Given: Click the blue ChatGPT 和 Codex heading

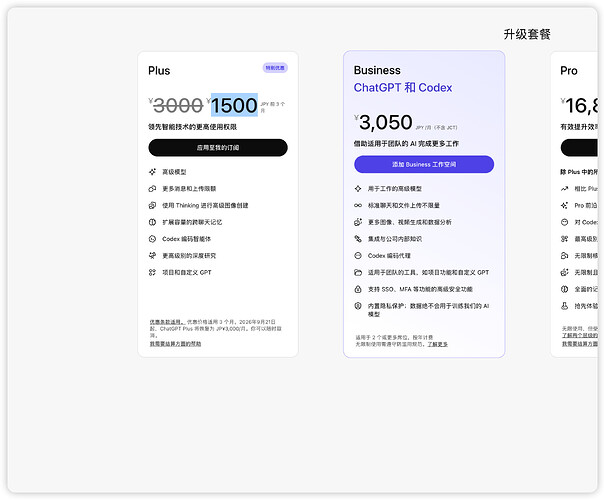Looking at the screenshot, I should [x=403, y=88].
